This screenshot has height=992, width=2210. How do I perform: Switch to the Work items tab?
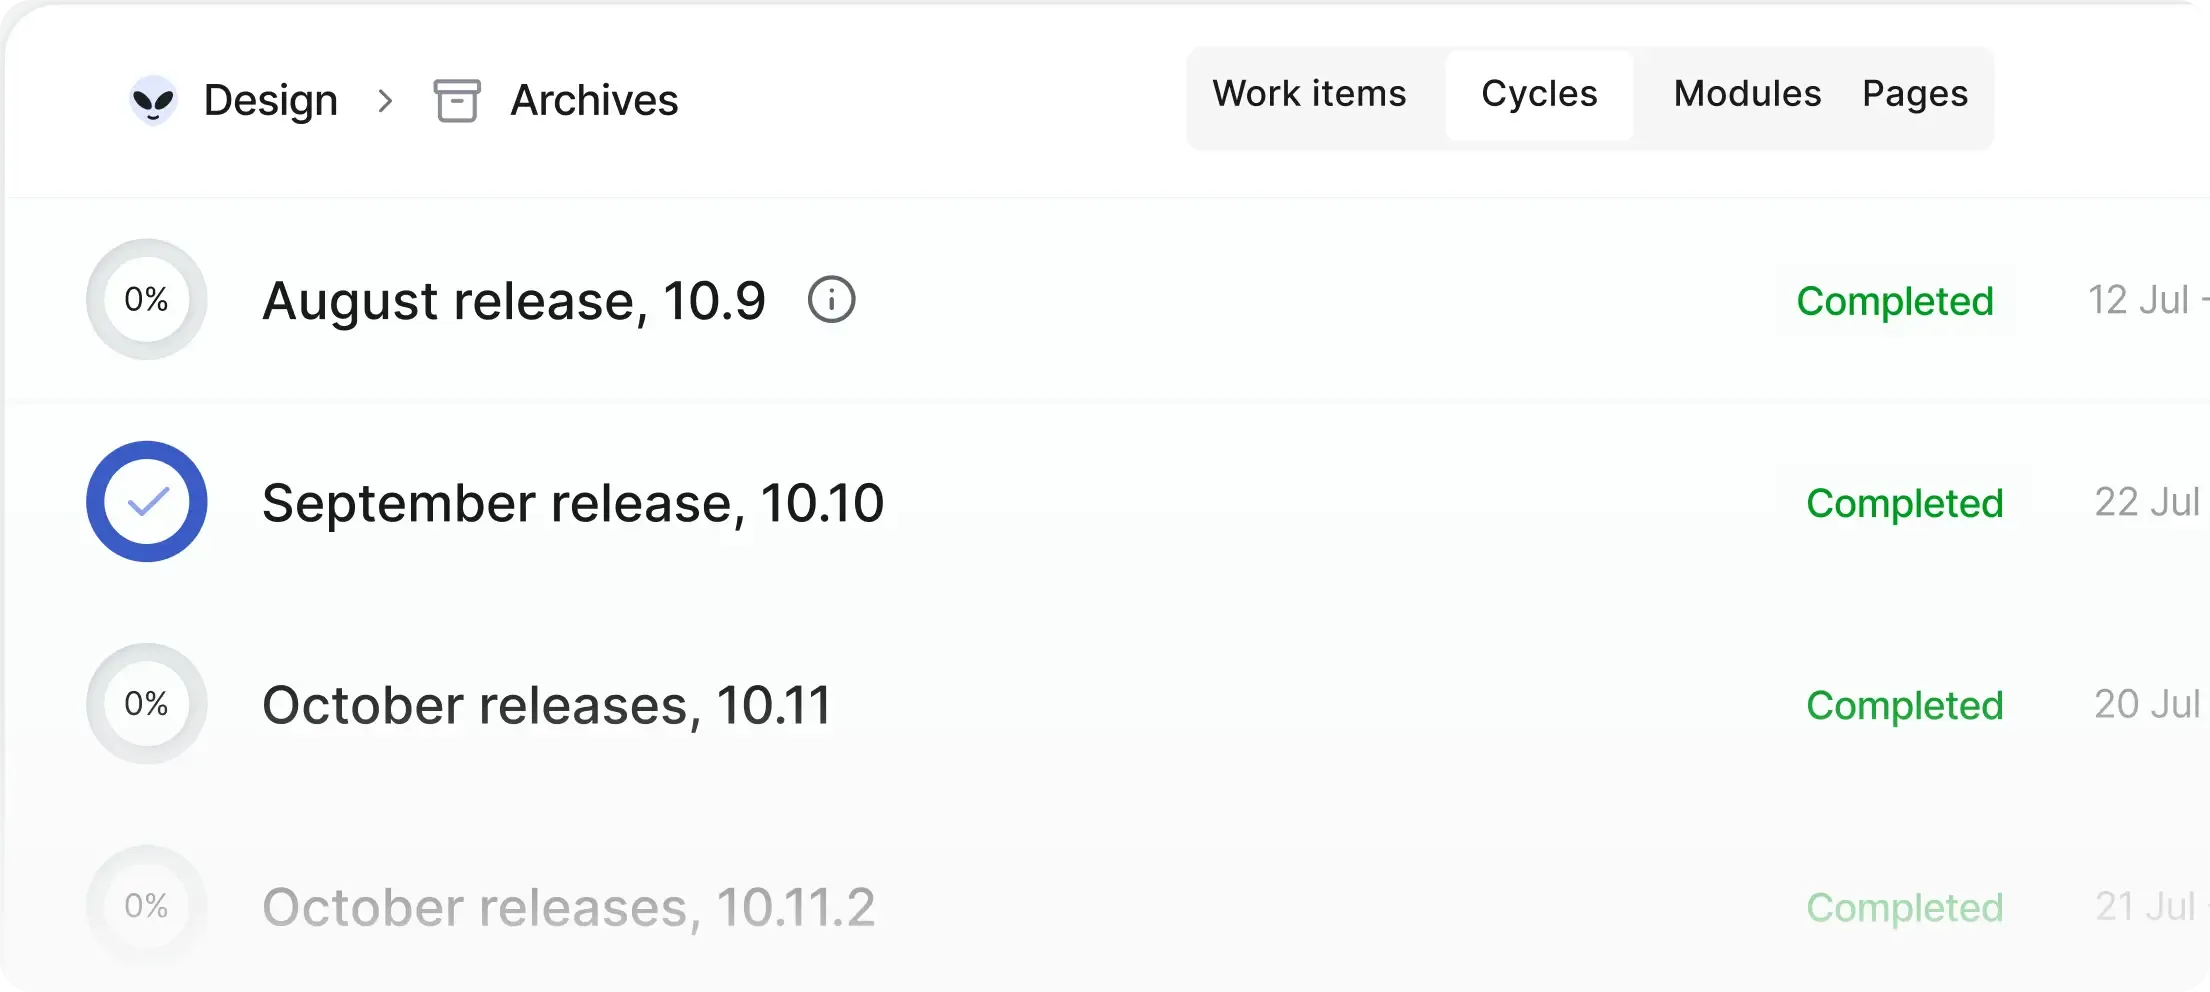click(x=1309, y=94)
